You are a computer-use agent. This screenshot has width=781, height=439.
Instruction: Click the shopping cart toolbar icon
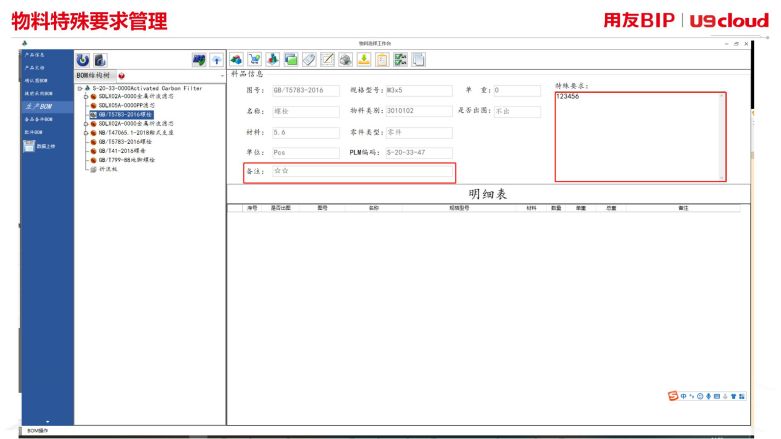point(255,60)
